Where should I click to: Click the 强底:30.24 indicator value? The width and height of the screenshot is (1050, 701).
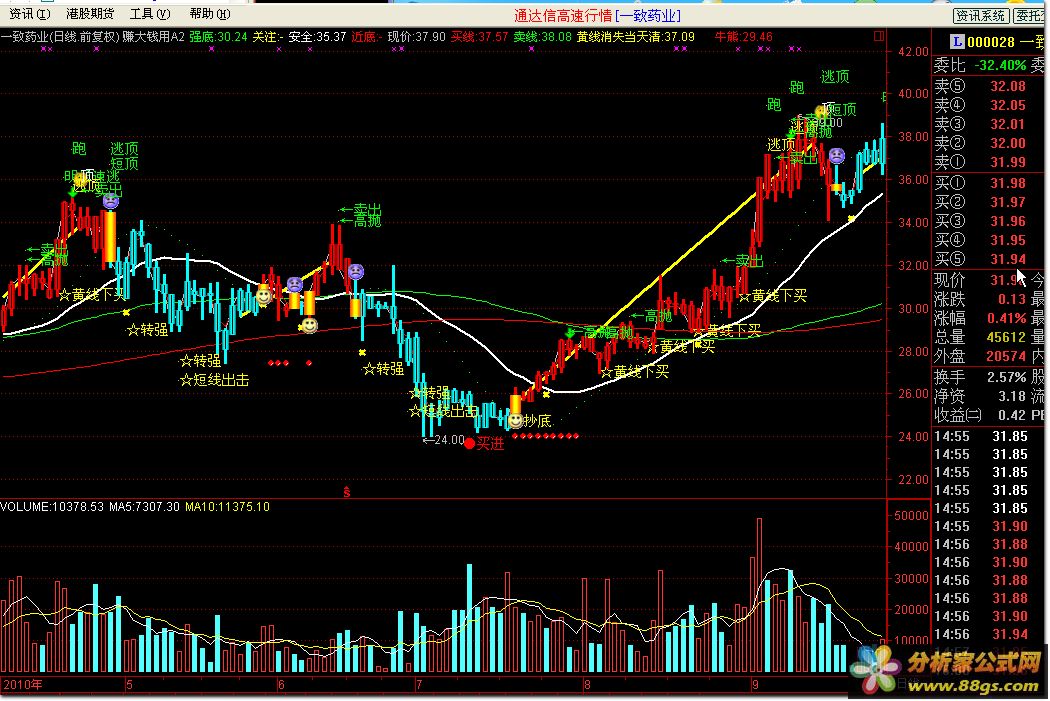pos(218,37)
